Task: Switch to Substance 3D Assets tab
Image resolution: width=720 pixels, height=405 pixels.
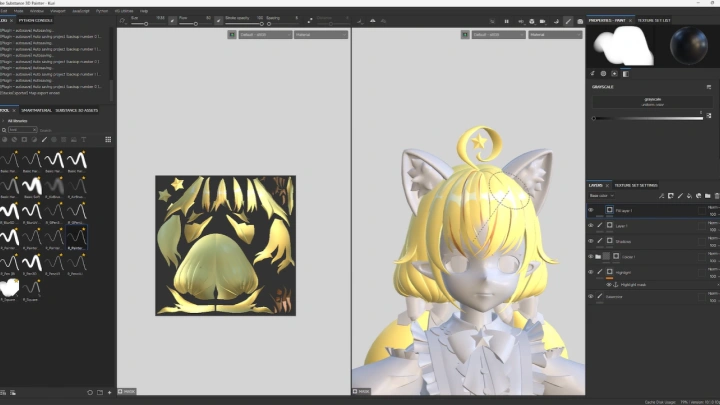Action: coord(77,110)
